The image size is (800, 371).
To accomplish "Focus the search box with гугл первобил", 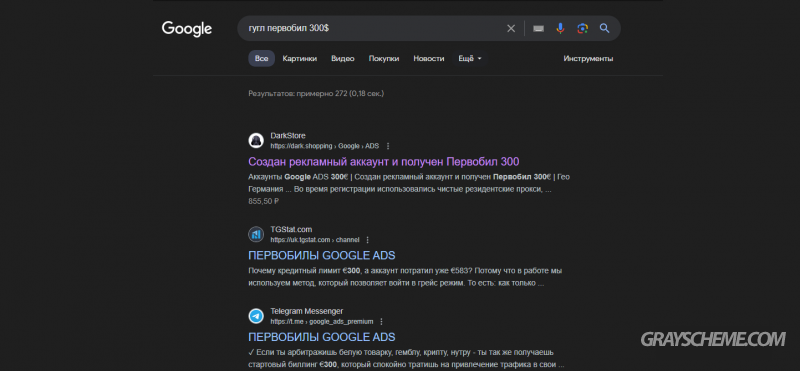I will (x=372, y=29).
